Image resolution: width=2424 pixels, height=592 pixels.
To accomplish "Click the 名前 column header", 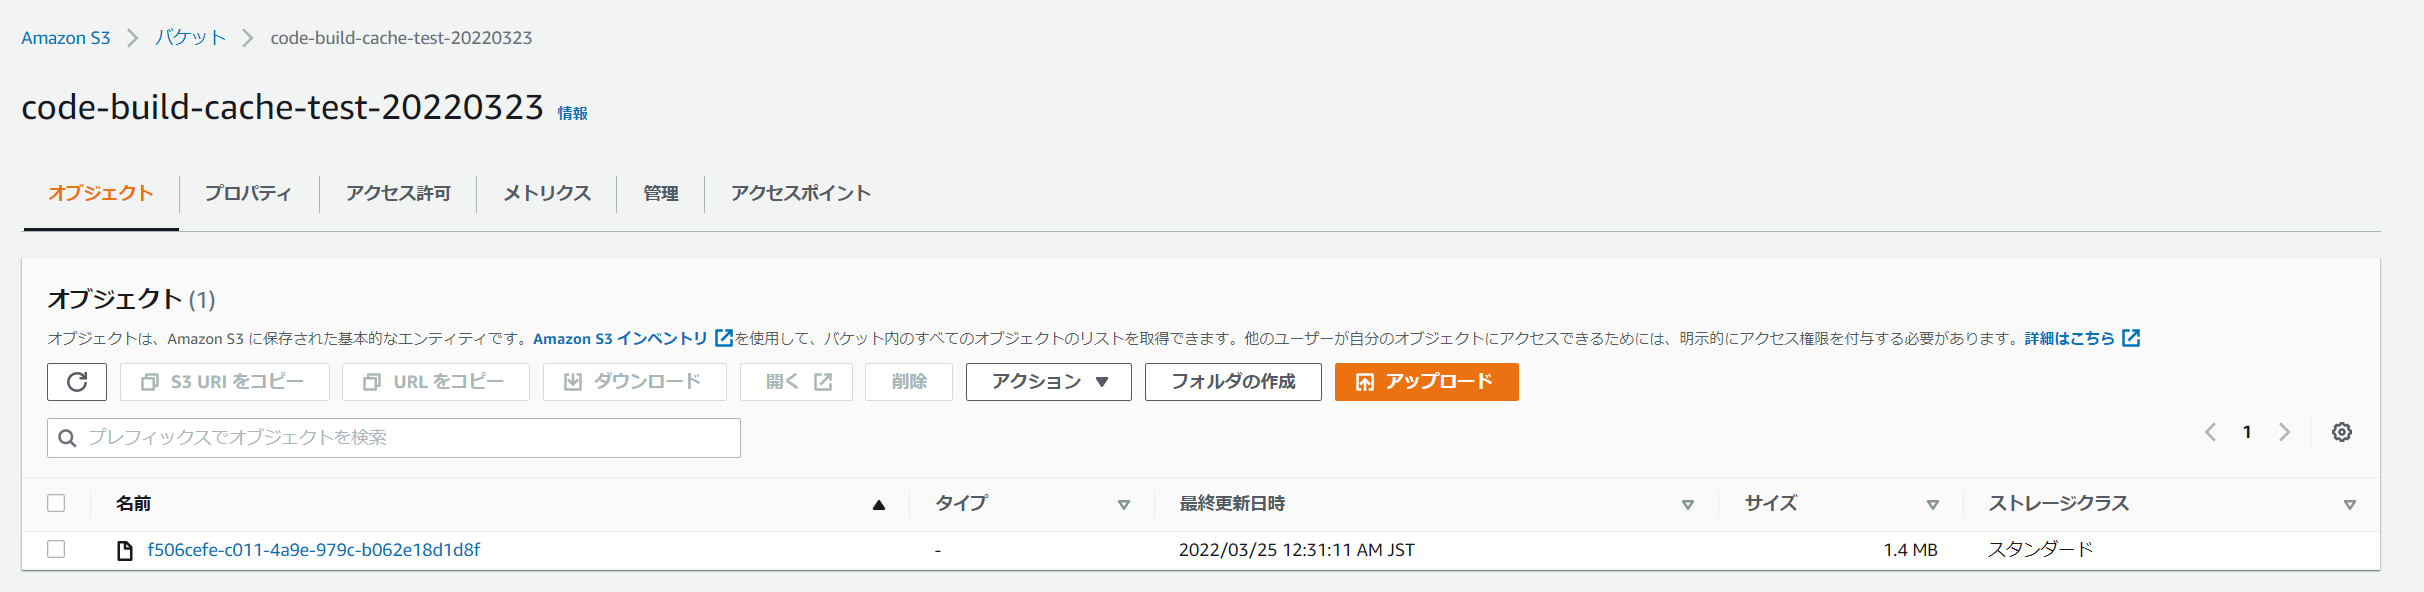I will (133, 503).
